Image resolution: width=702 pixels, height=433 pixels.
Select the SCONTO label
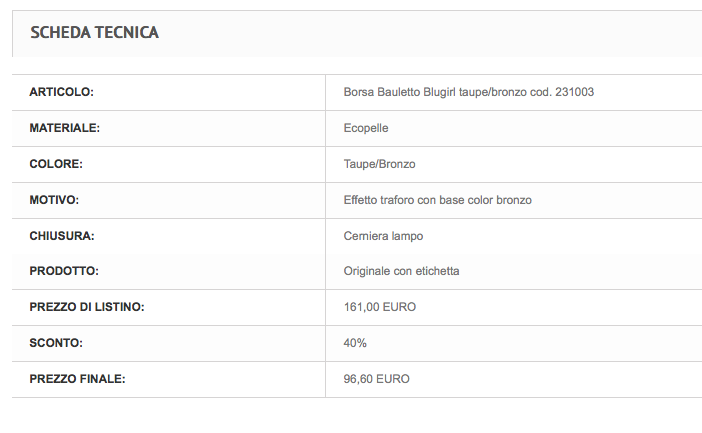point(56,343)
